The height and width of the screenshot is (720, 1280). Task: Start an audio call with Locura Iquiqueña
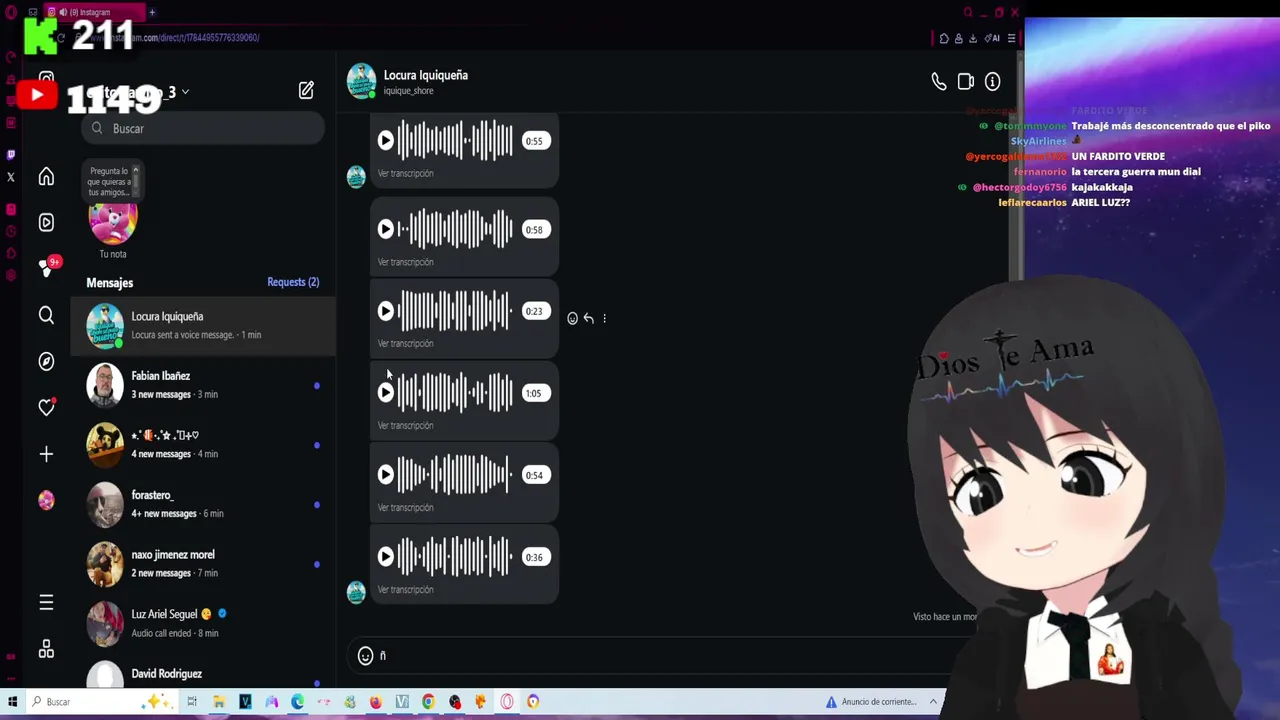(x=939, y=82)
